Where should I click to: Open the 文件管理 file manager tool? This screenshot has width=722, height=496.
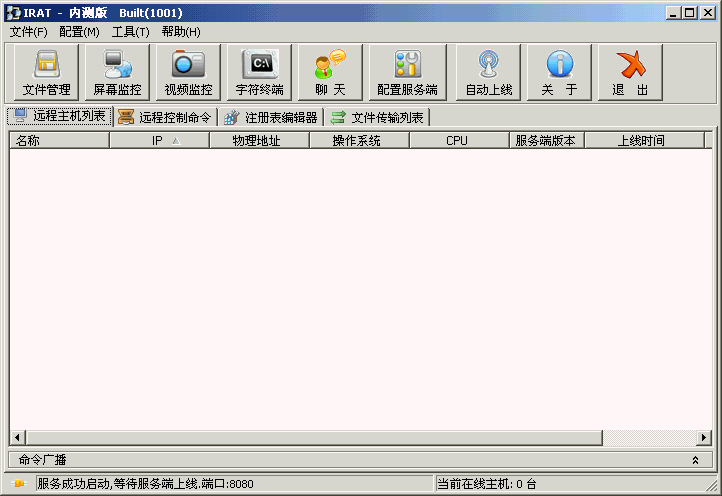[x=46, y=73]
